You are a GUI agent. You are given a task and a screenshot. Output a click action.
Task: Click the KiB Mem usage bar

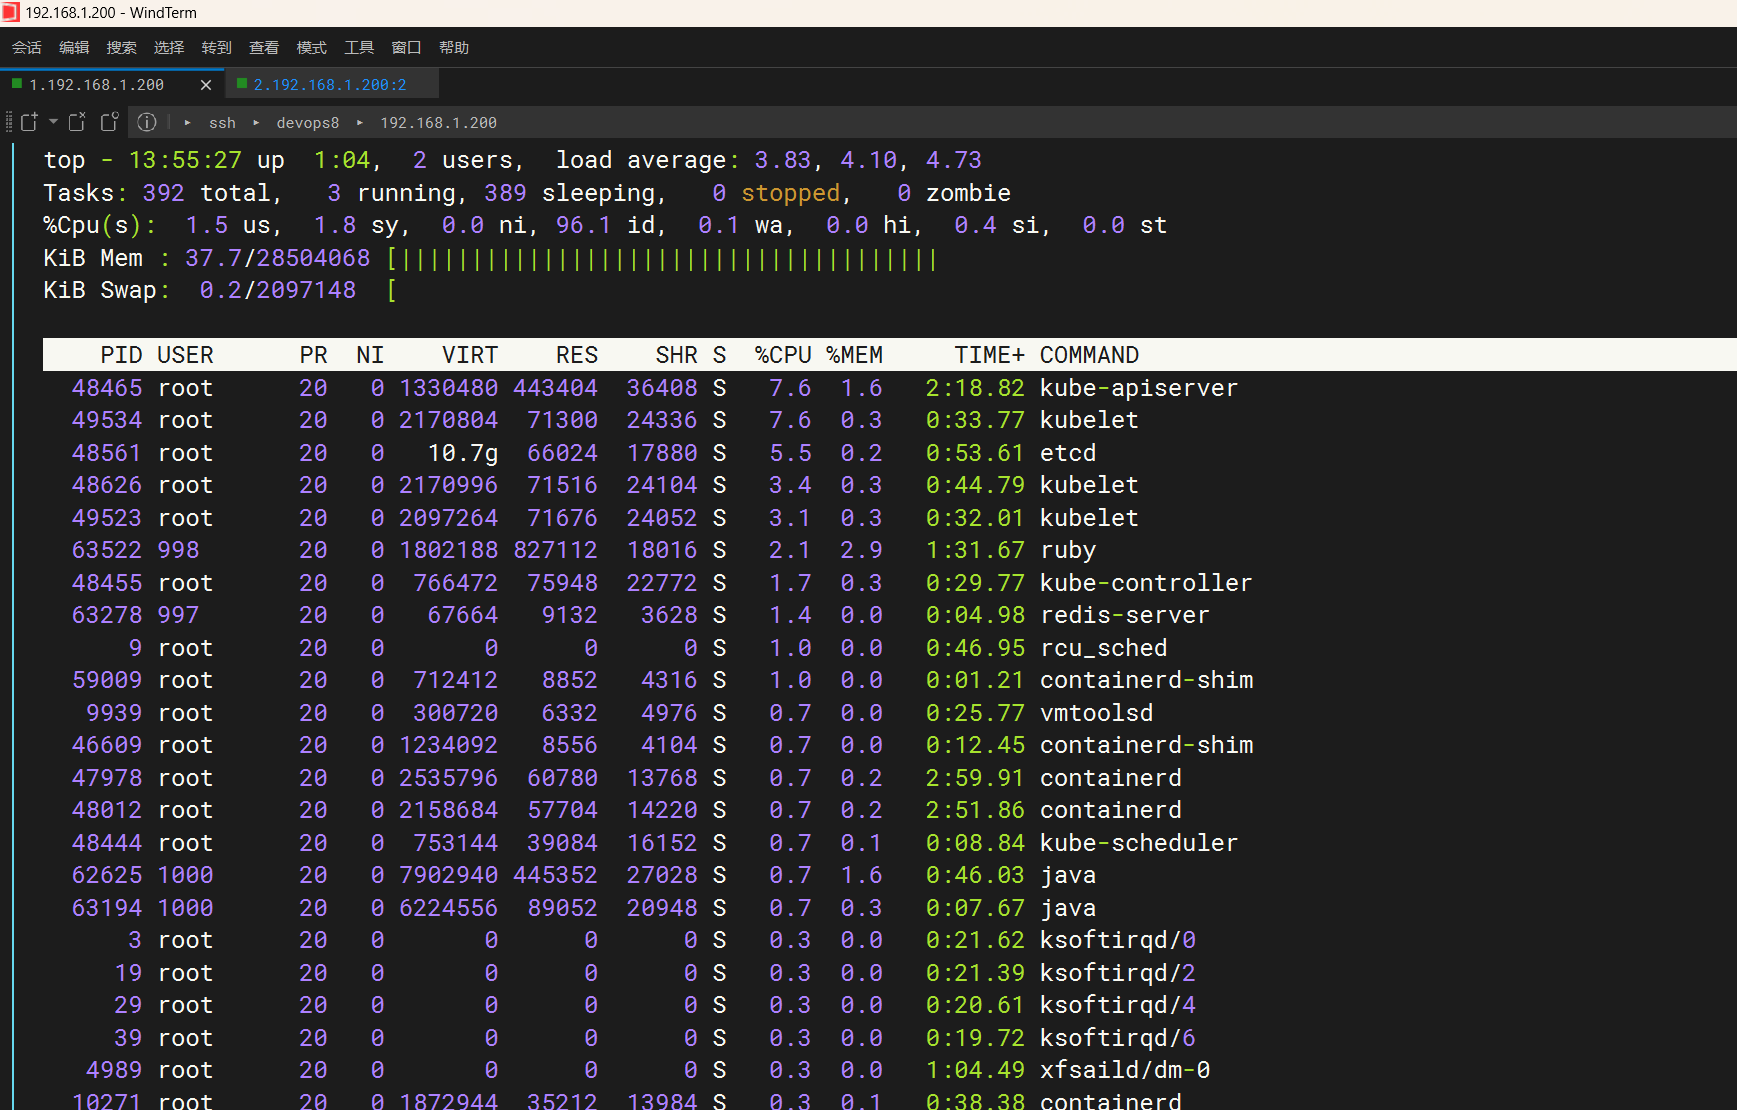tap(662, 259)
